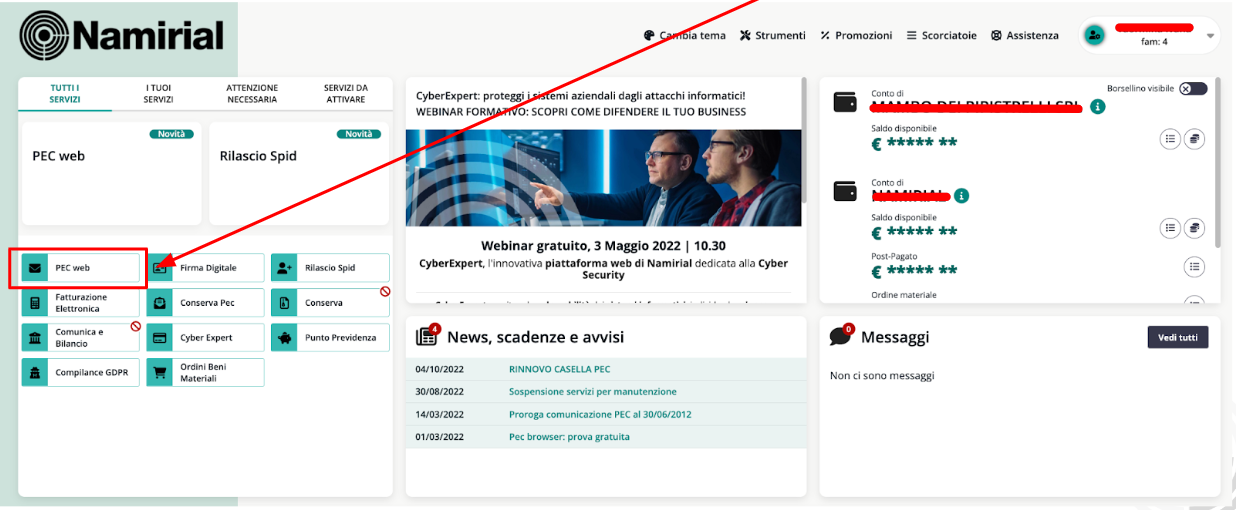Click info icon beside lower account name
This screenshot has width=1236, height=510.
click(x=961, y=196)
